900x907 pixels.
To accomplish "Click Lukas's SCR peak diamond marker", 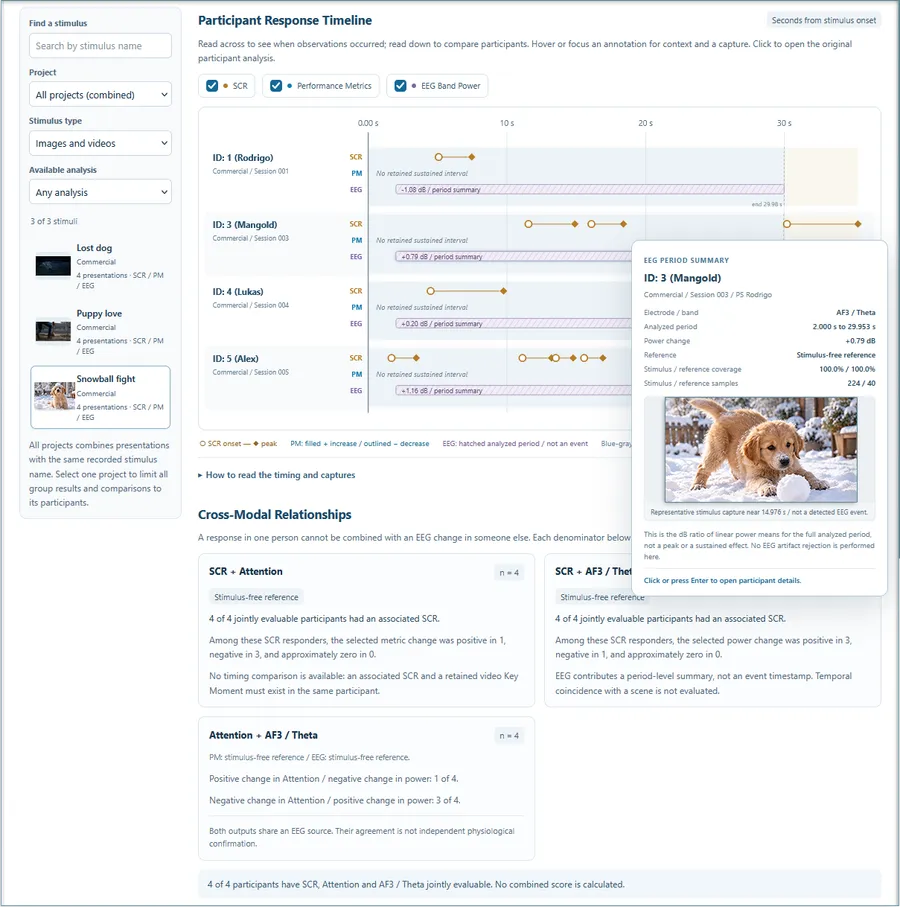I will (x=504, y=291).
